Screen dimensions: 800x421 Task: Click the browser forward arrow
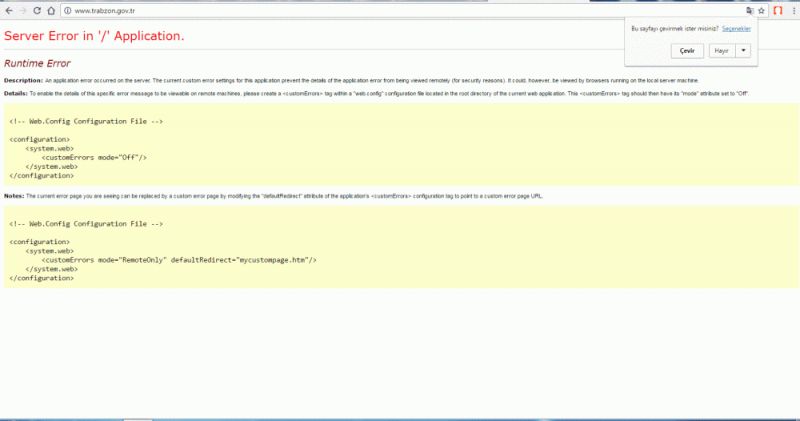point(23,10)
